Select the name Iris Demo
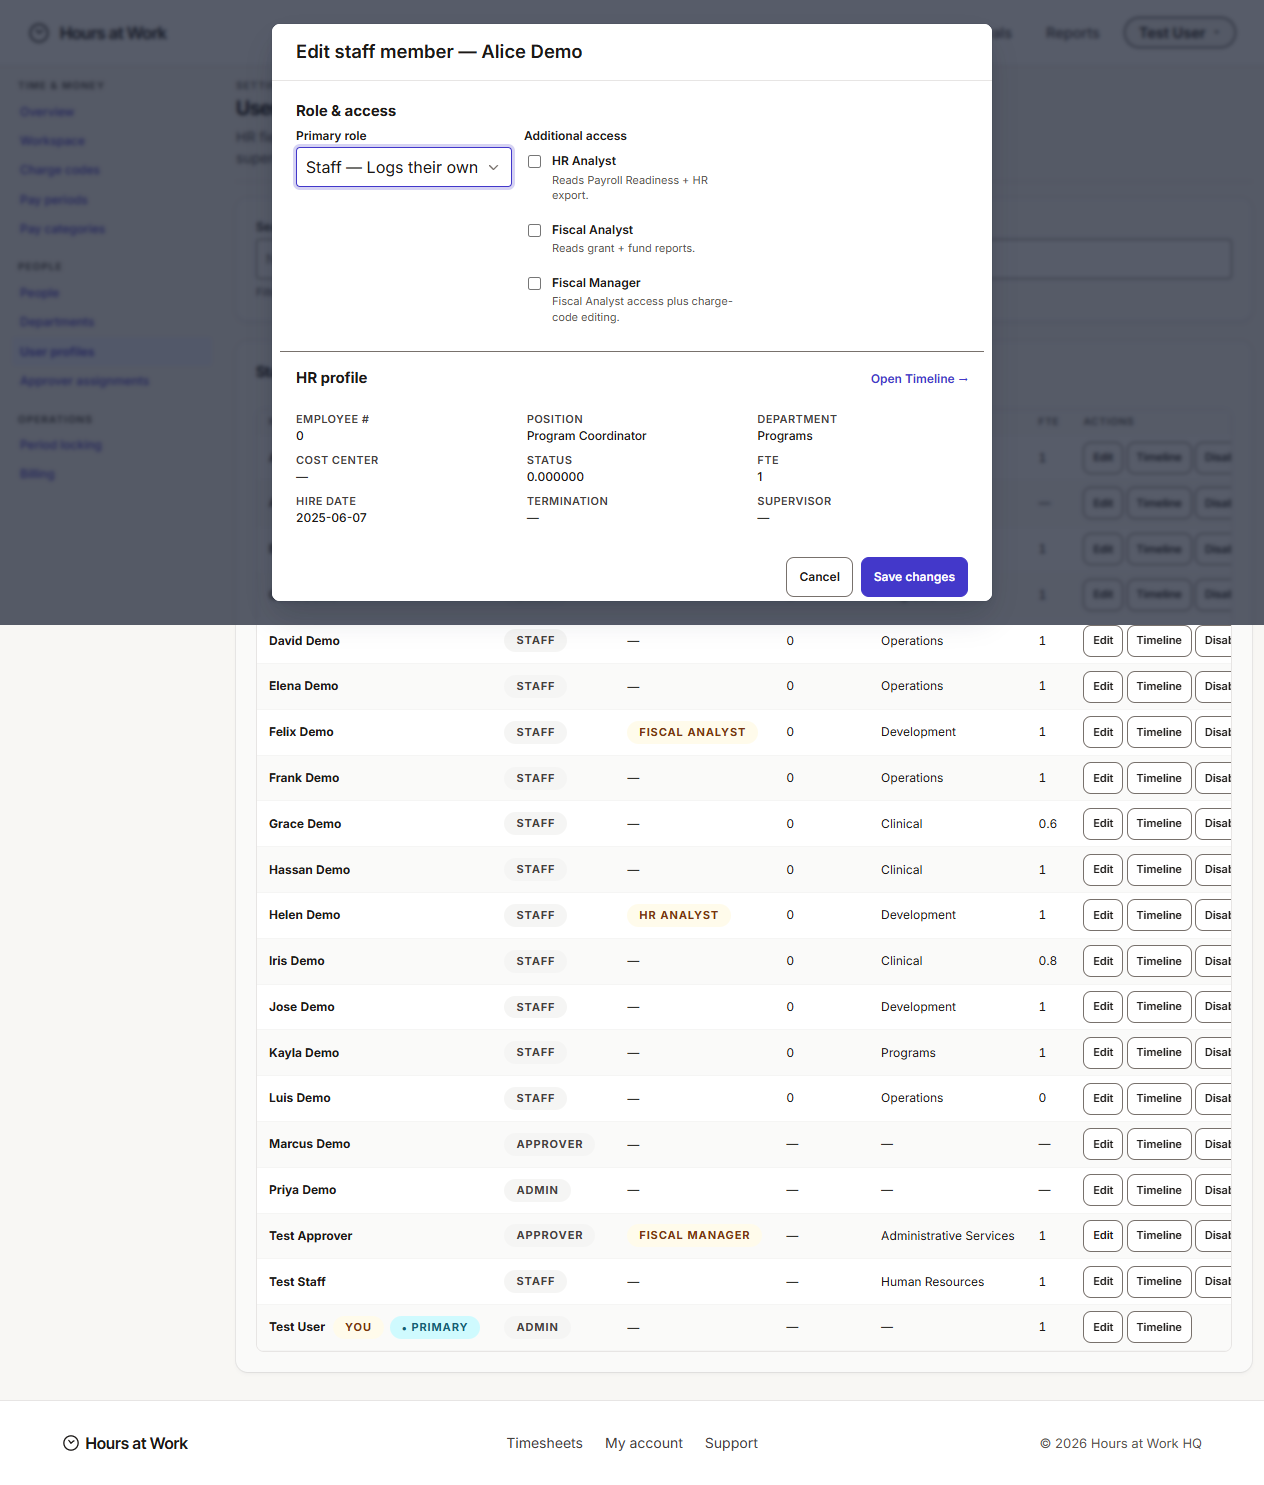Viewport: 1264px width, 1485px height. (297, 961)
